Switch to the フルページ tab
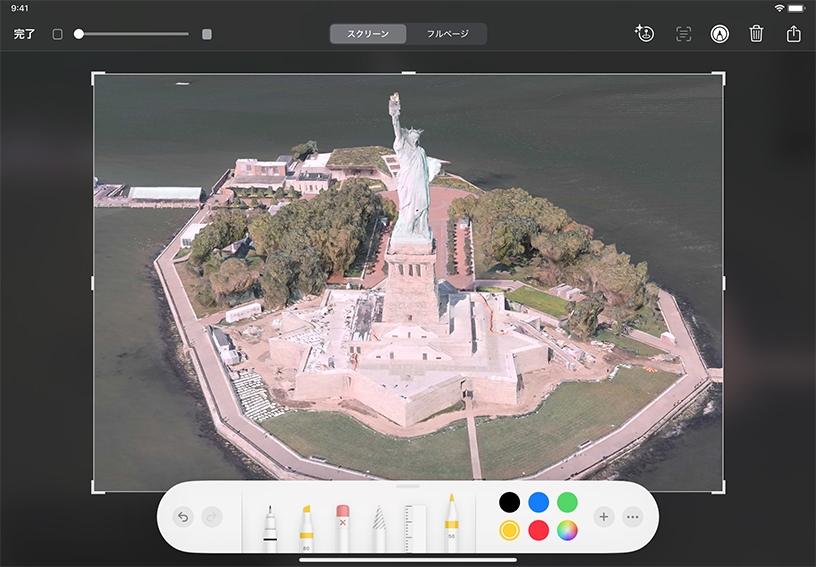This screenshot has width=816, height=567. click(x=447, y=34)
